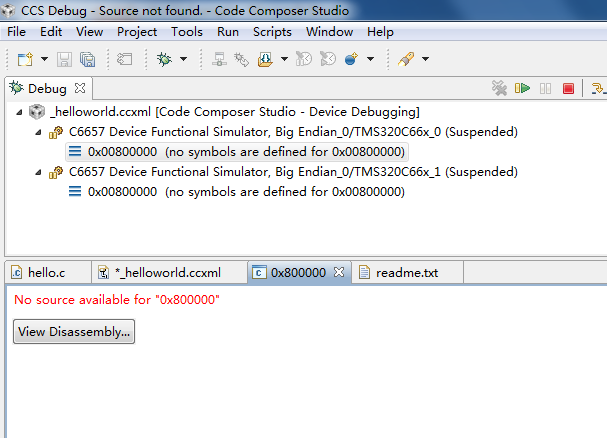Switch to the *_helloworld.ccxml editor tab
This screenshot has width=607, height=438.
click(x=168, y=273)
